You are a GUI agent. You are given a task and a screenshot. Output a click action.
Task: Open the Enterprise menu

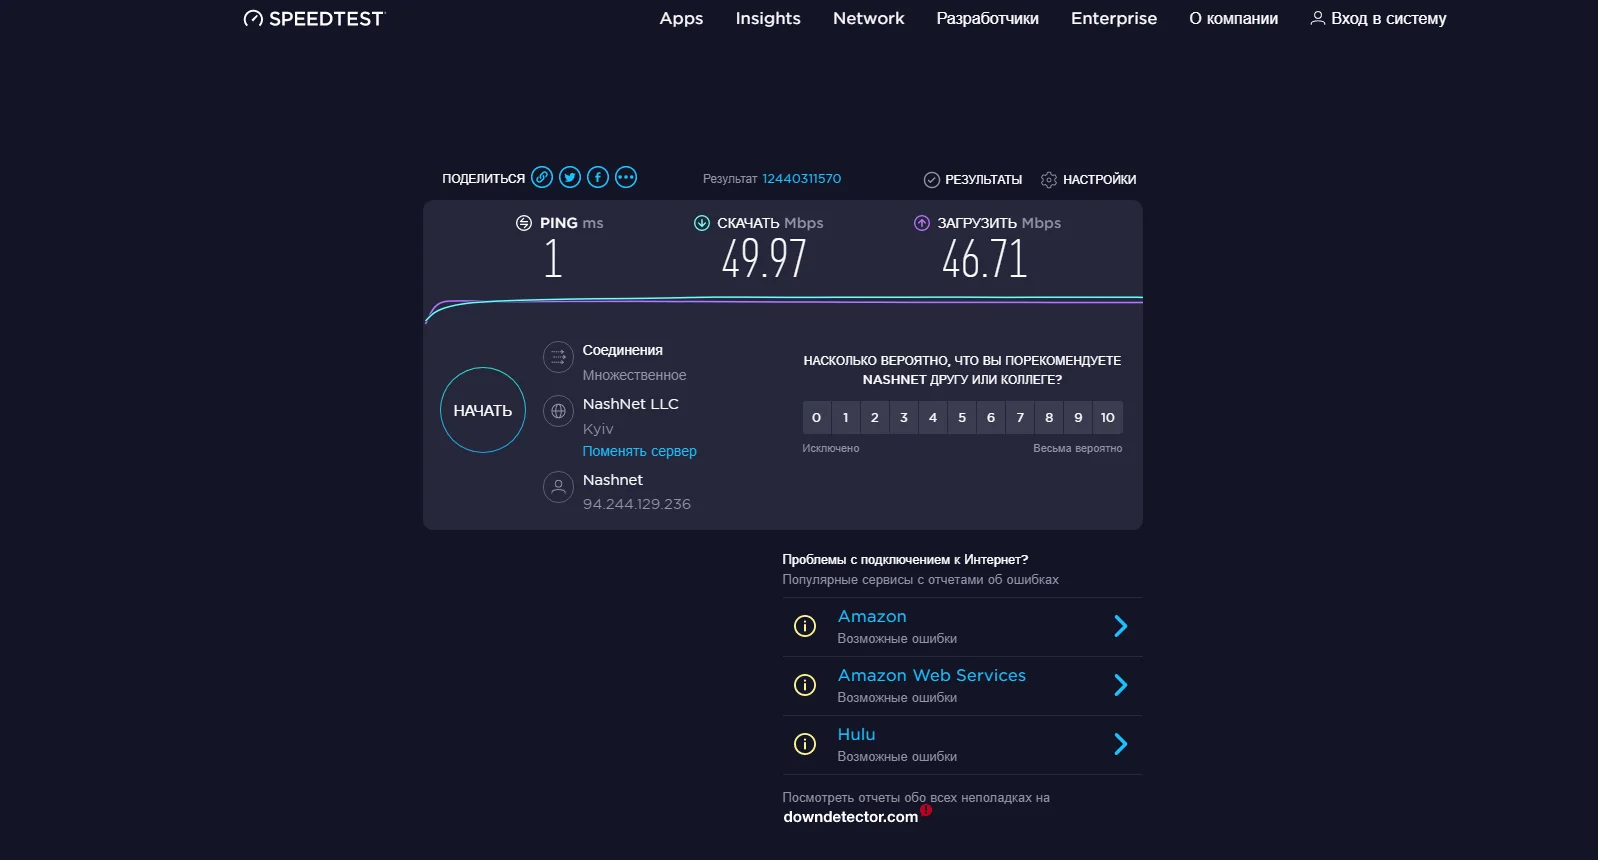pos(1114,18)
